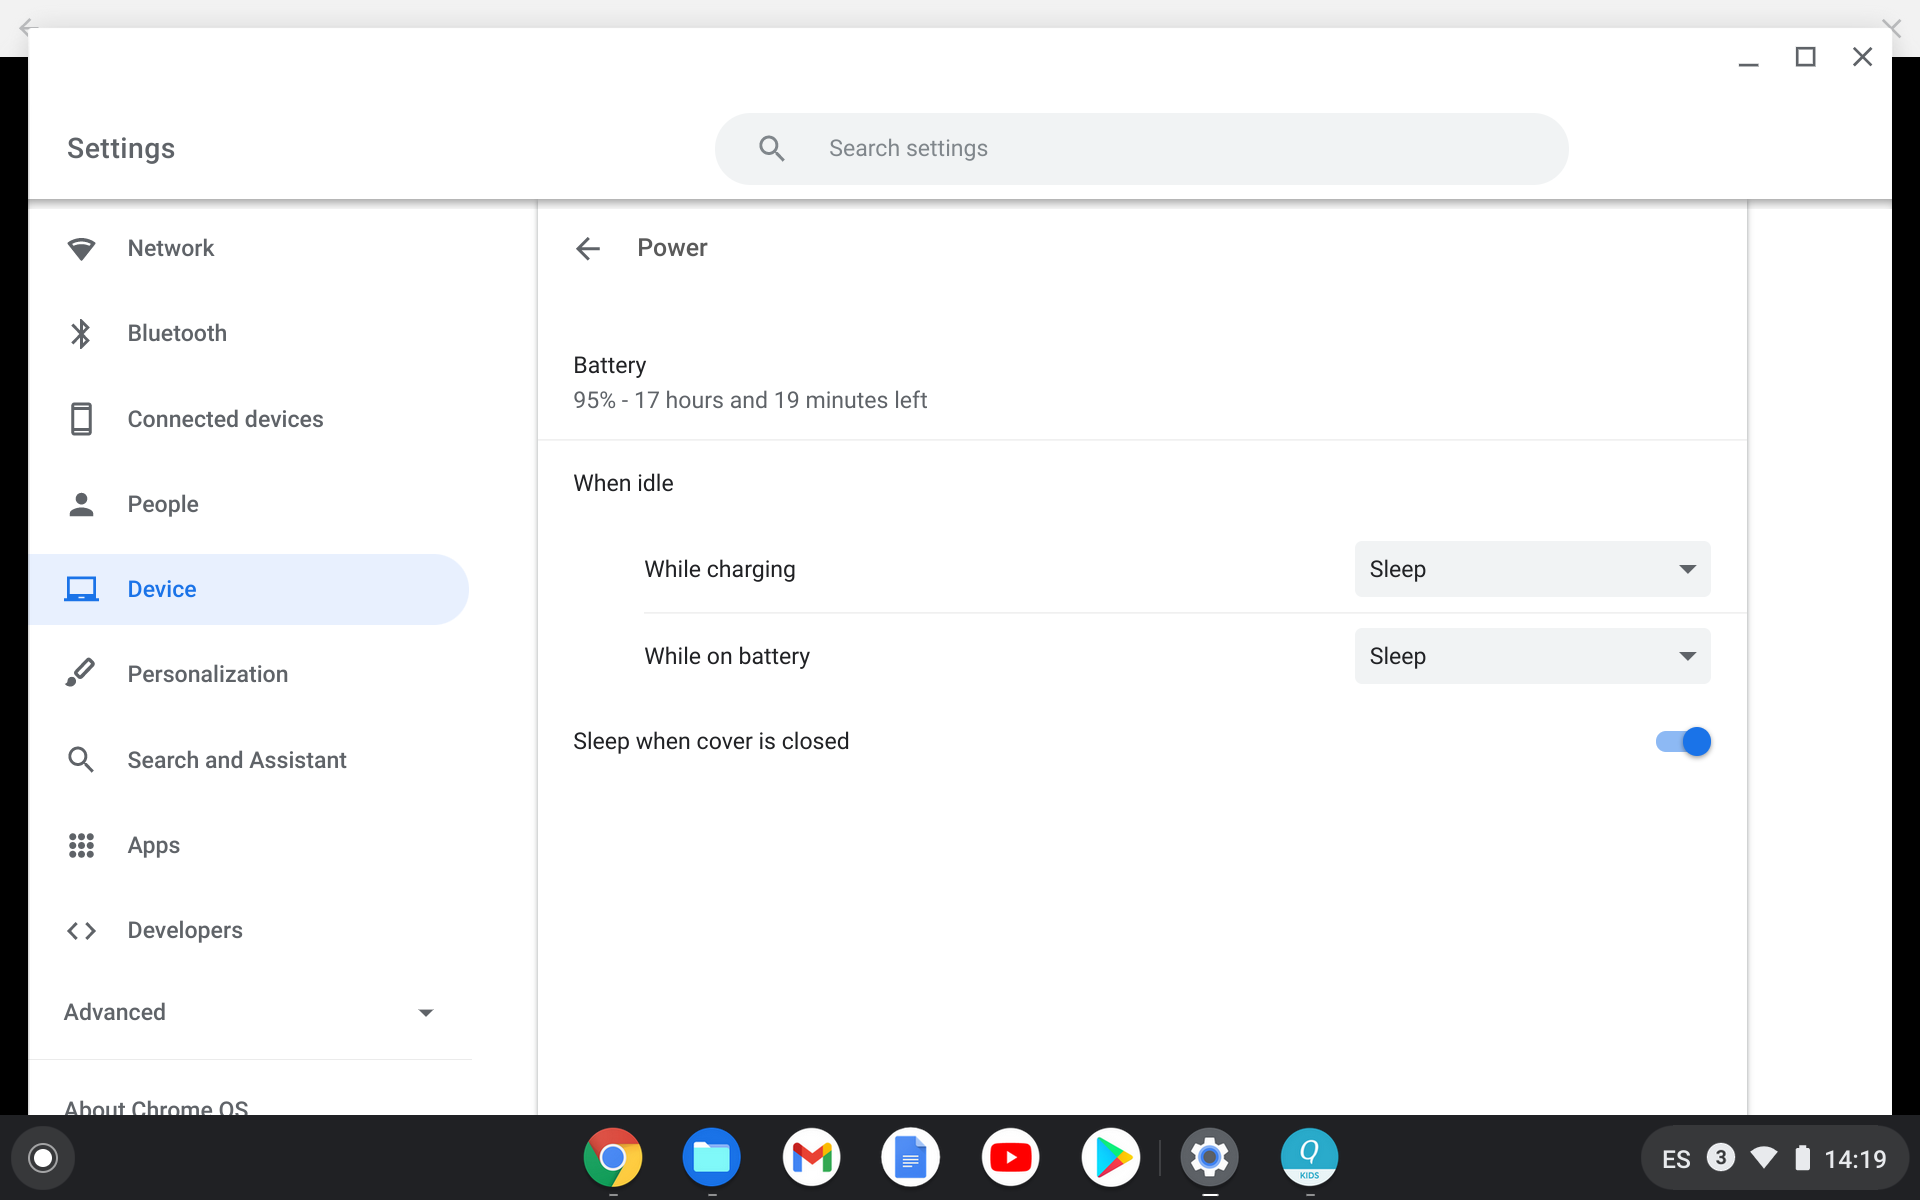Click the battery status text 95% remaining

click(750, 400)
